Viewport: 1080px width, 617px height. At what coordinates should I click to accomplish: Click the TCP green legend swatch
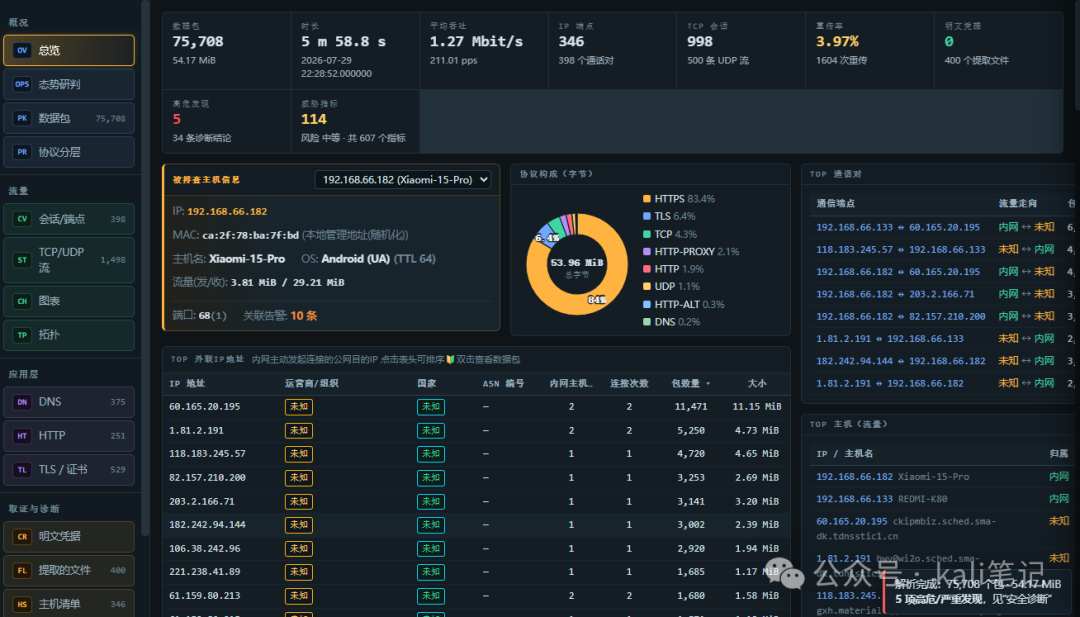(x=647, y=234)
